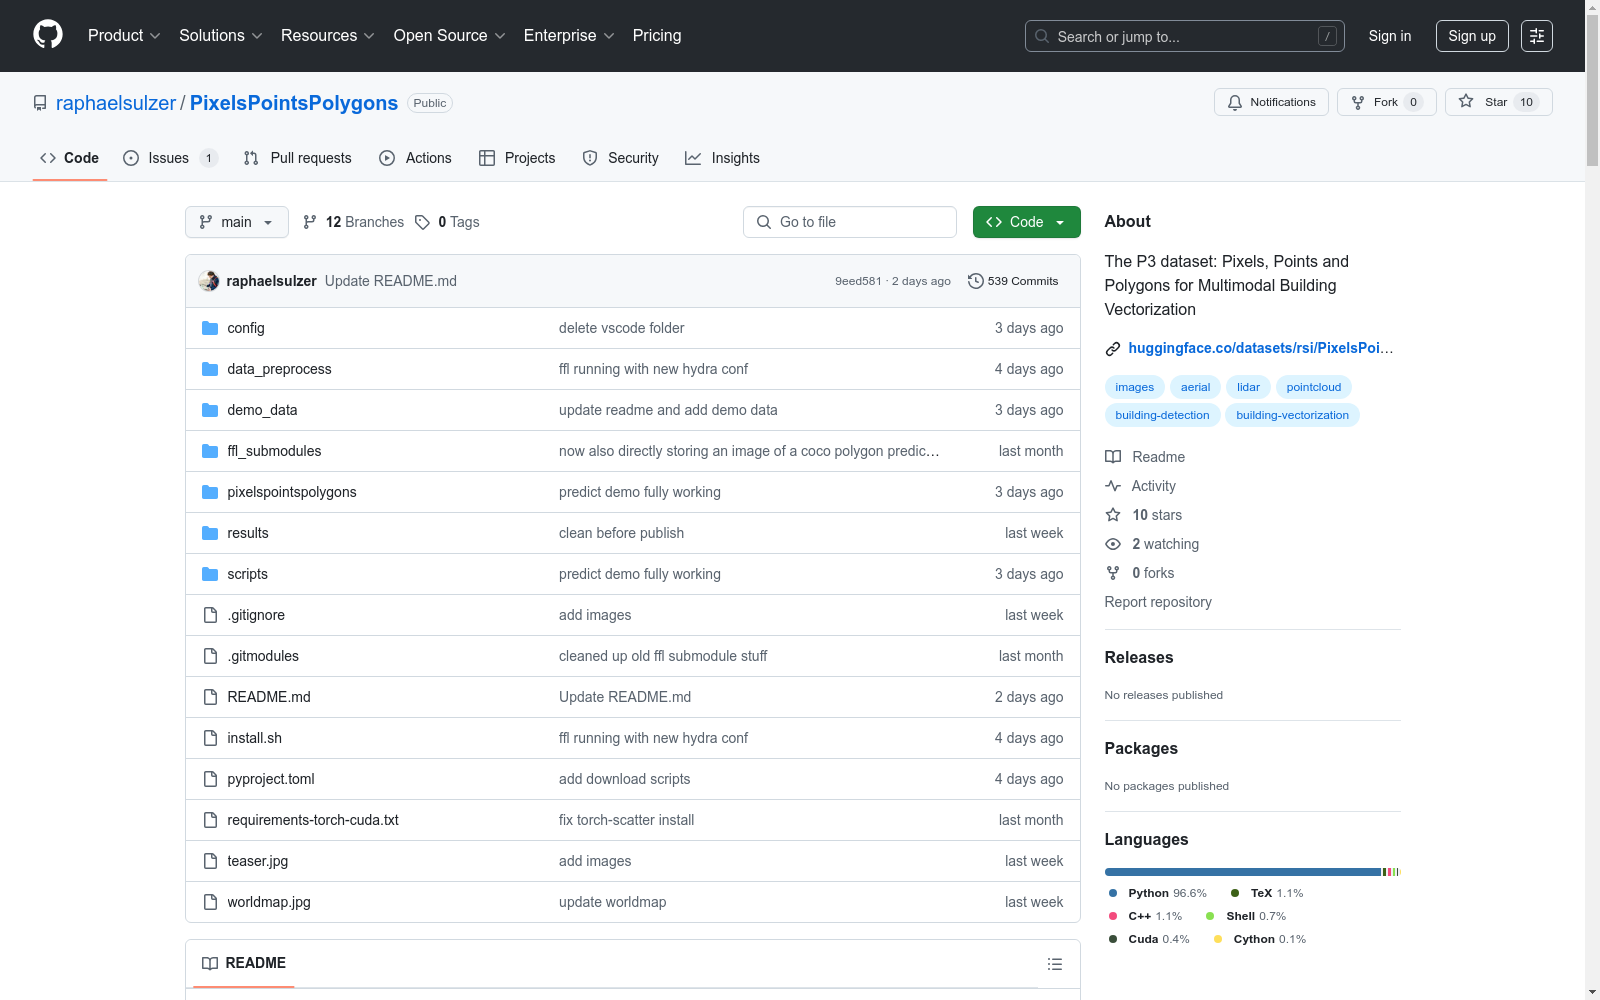The image size is (1600, 1000).
Task: Click the teaser.jpg file icon
Action: pos(210,861)
